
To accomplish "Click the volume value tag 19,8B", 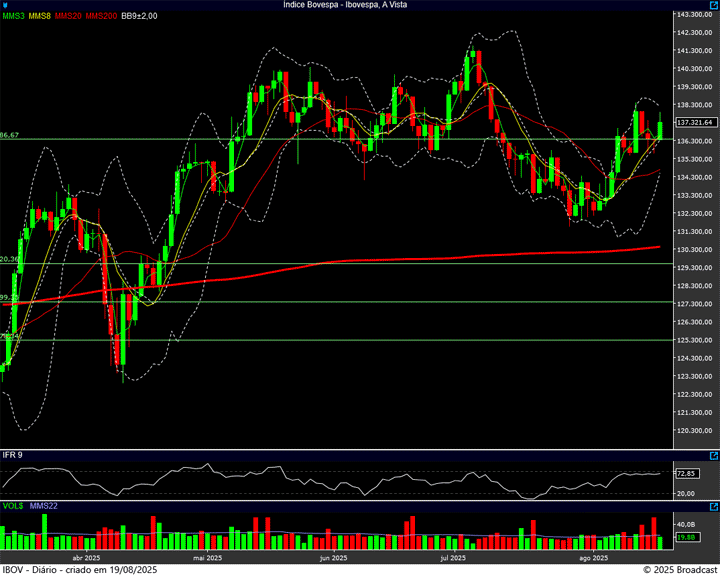I will (688, 537).
